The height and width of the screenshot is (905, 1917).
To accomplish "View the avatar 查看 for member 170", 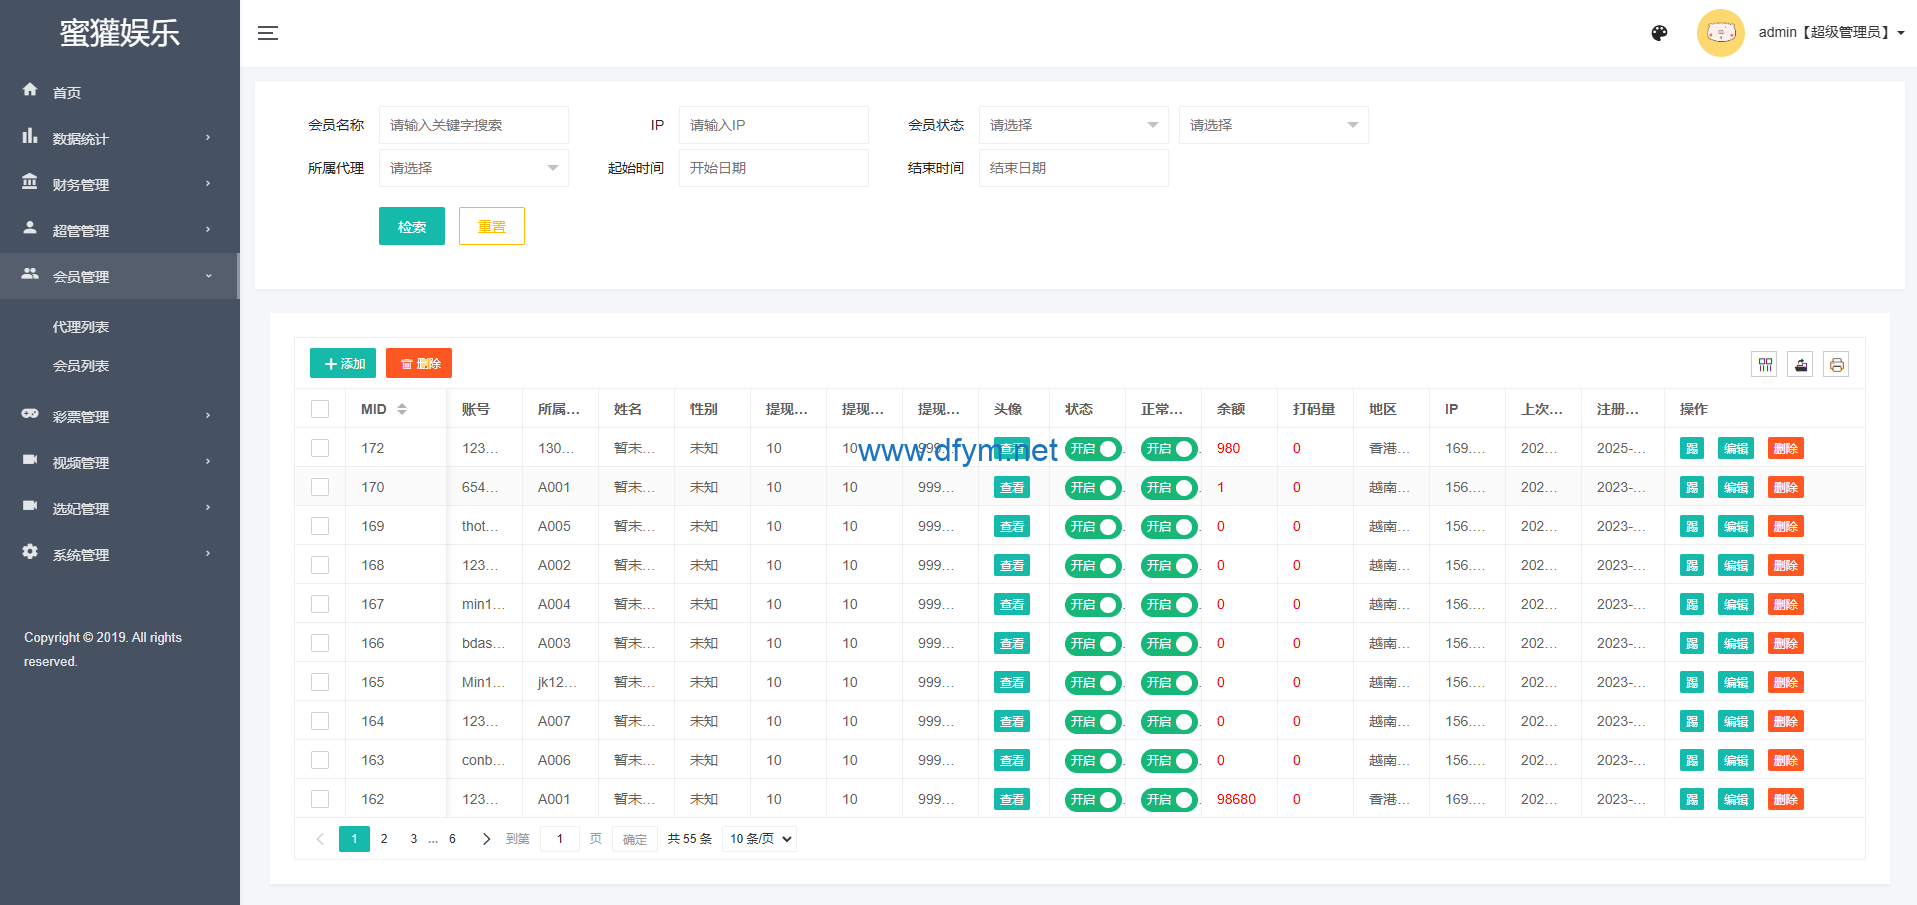I will click(1012, 488).
